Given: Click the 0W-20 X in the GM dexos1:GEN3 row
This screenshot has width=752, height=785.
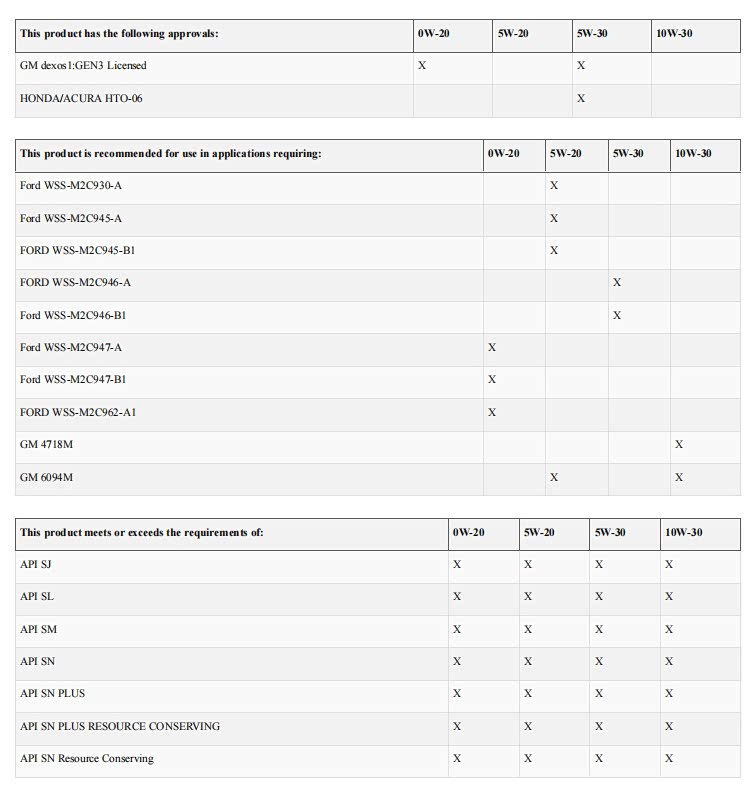Looking at the screenshot, I should (x=422, y=66).
